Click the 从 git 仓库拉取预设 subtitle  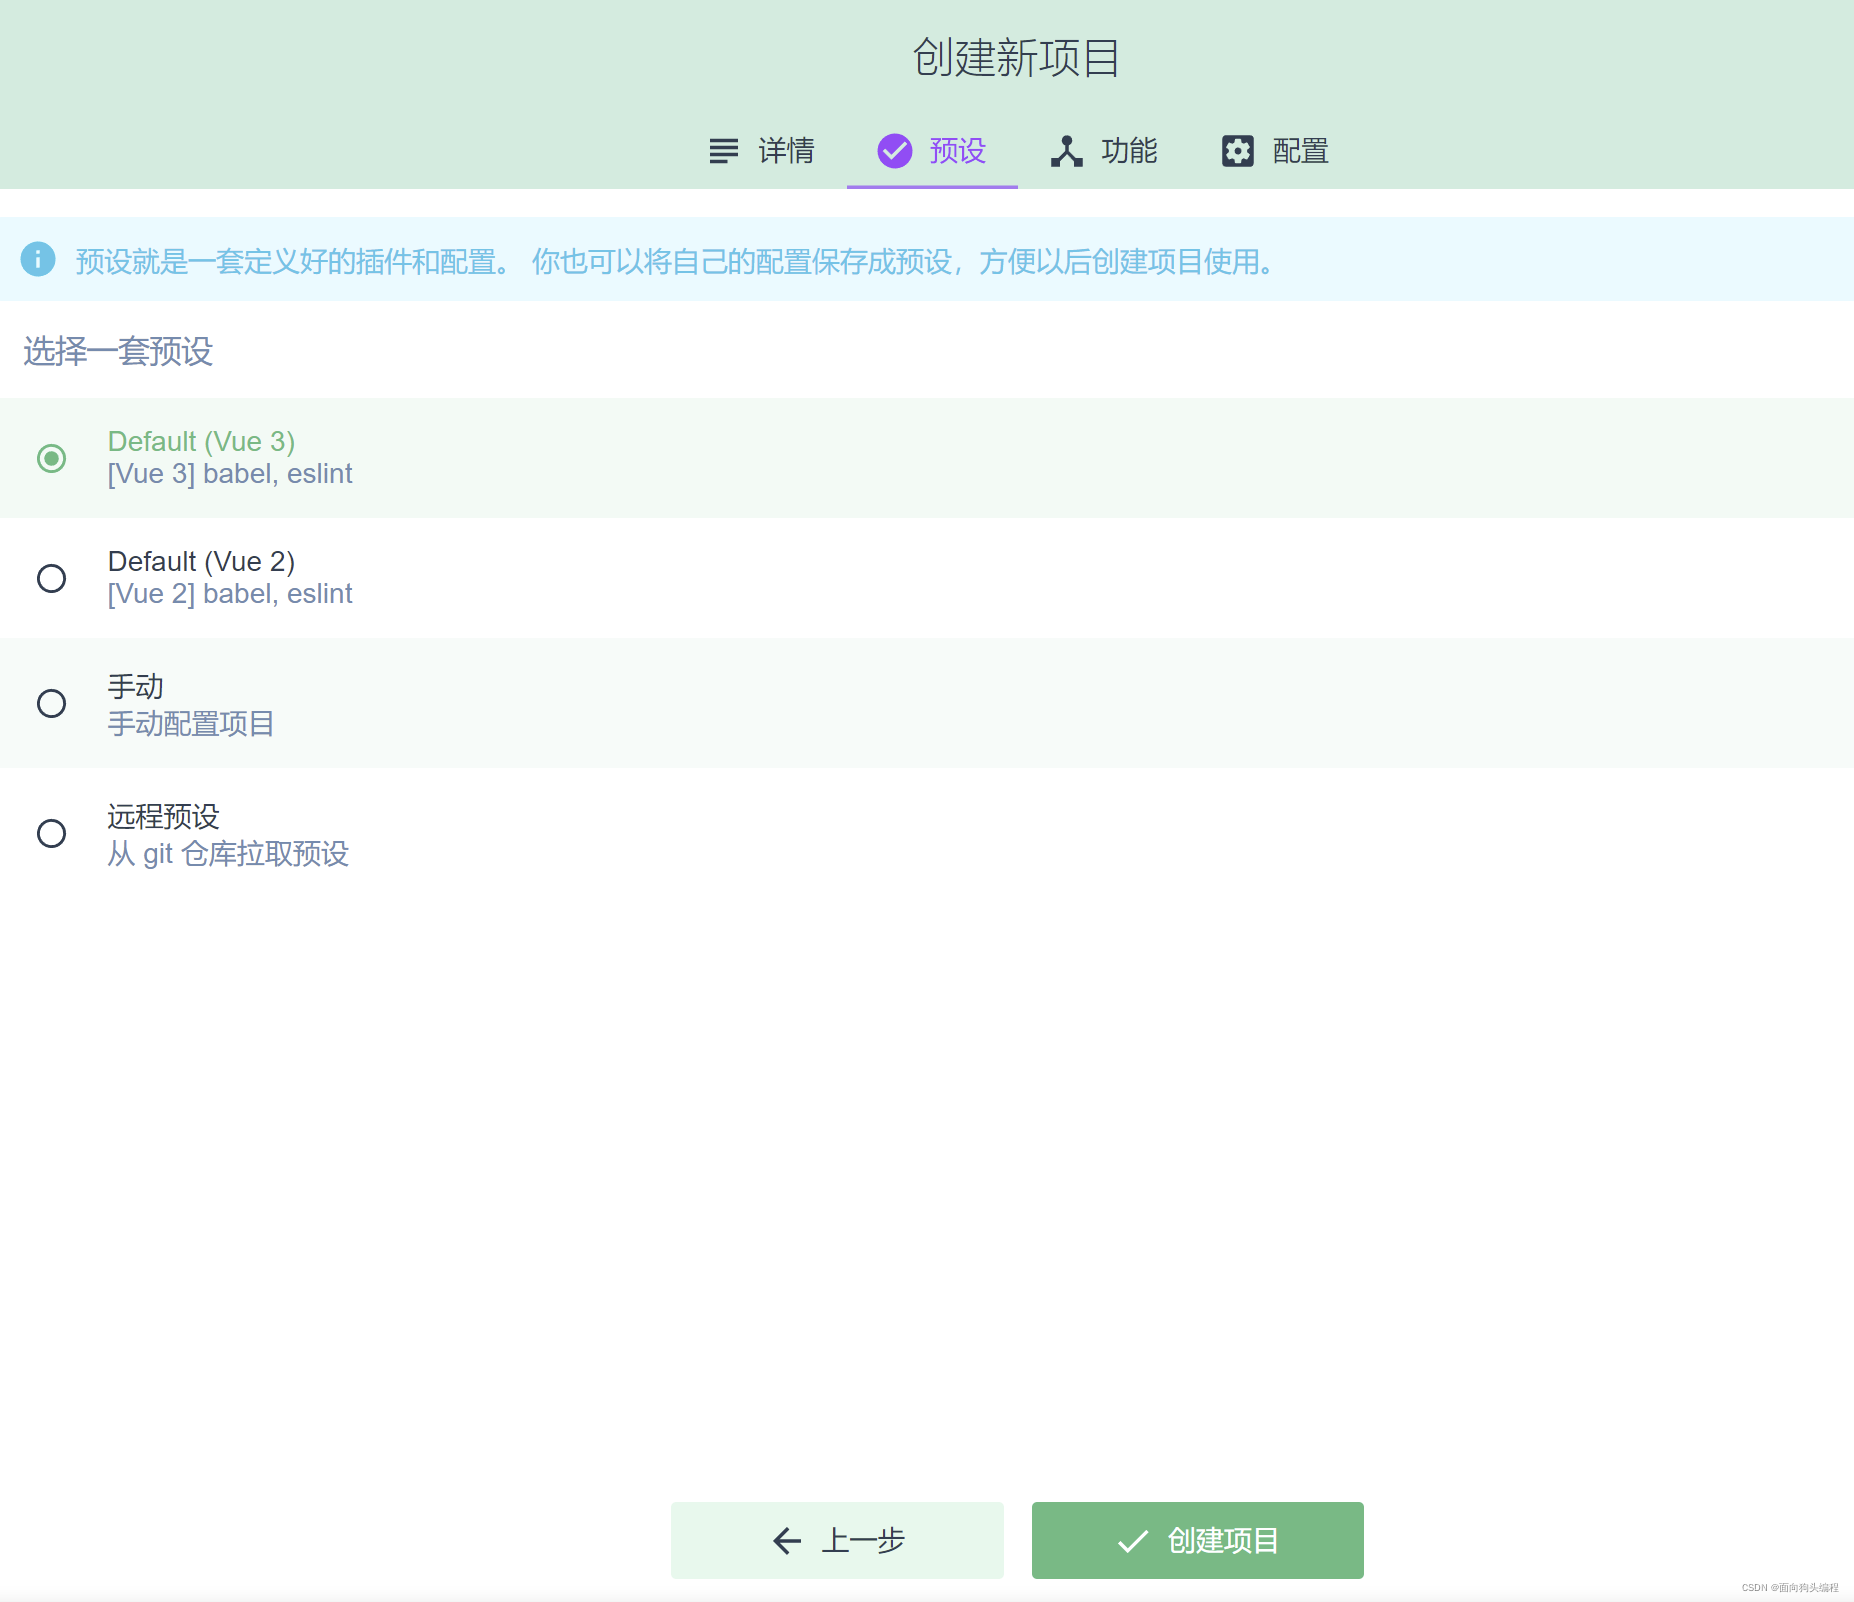tap(228, 854)
